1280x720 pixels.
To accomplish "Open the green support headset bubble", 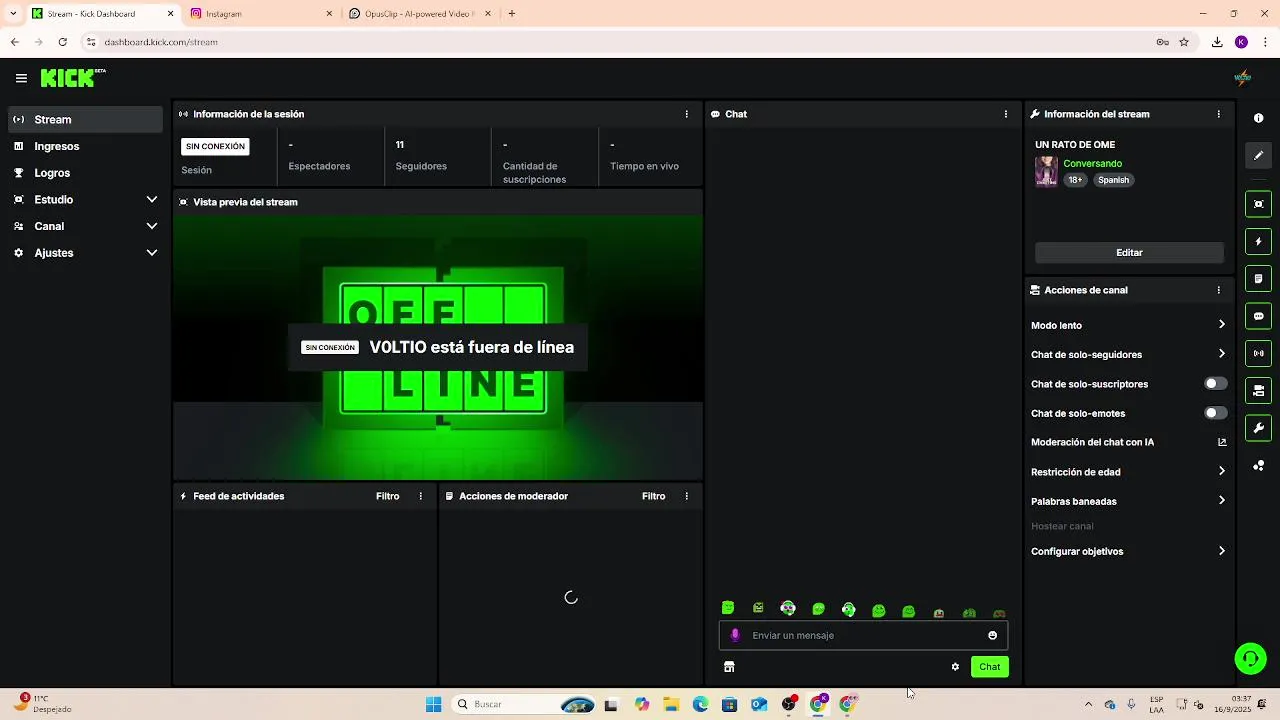I will pyautogui.click(x=1250, y=658).
